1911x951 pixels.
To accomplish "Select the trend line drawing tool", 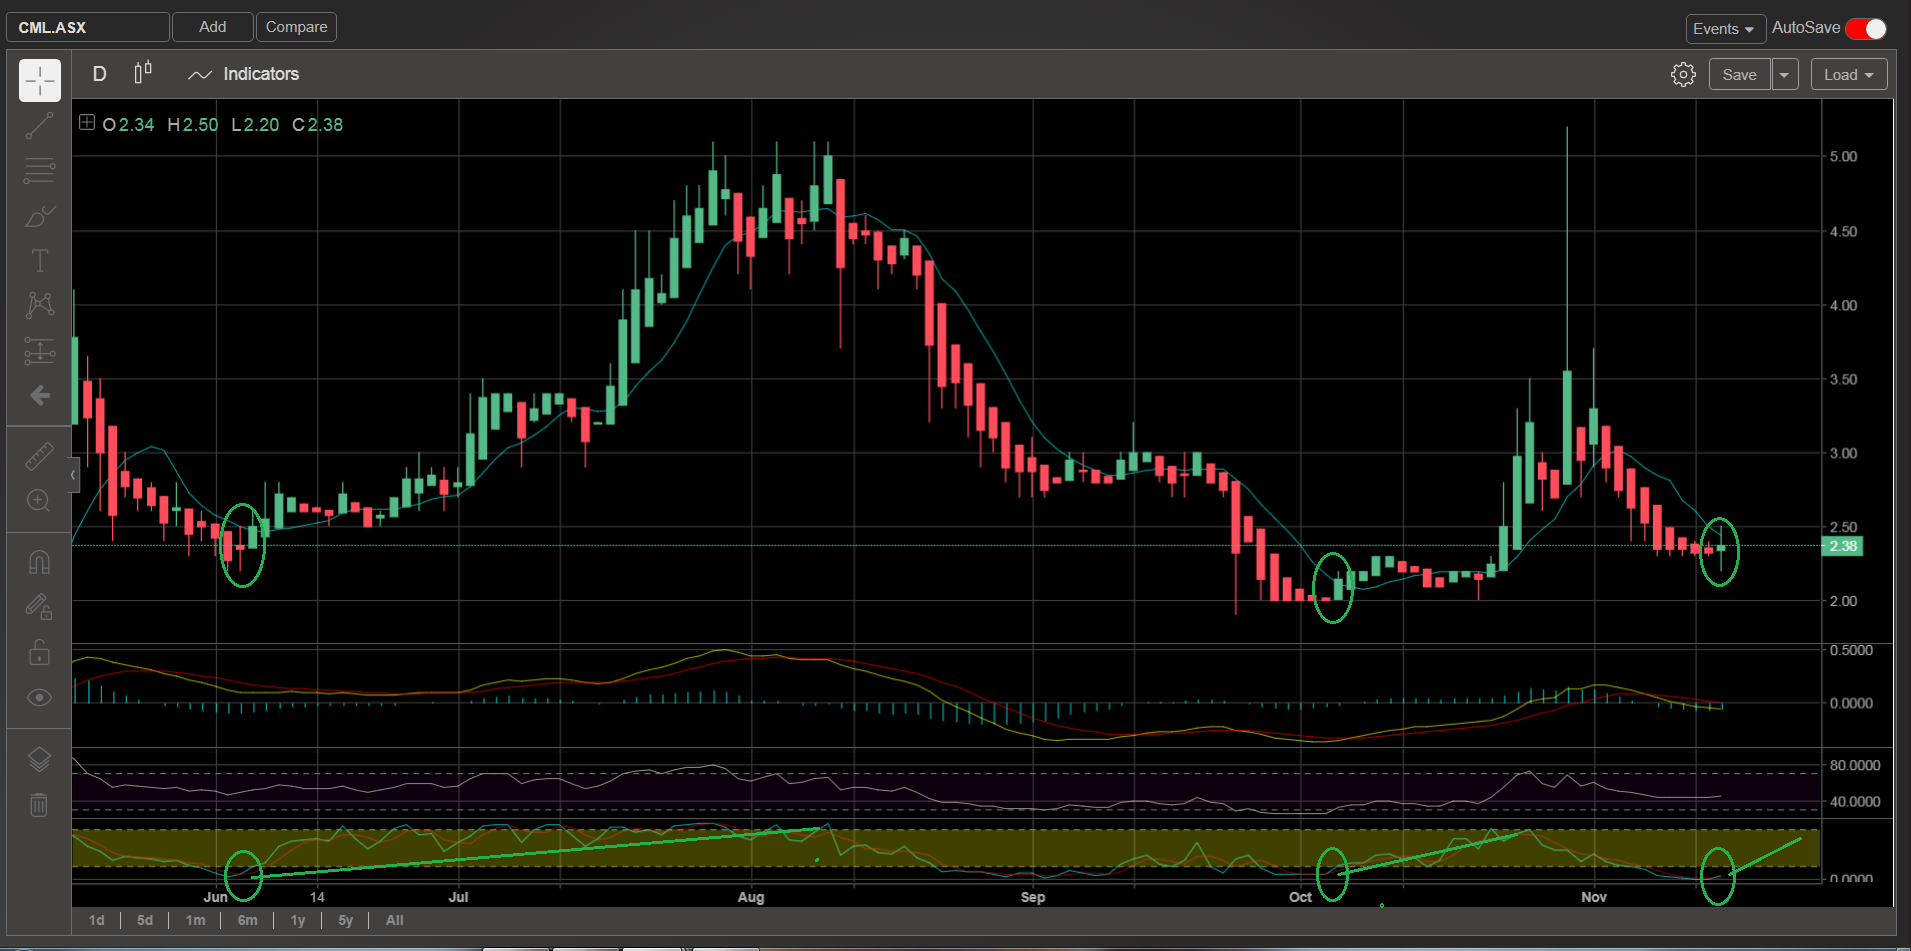I will [x=40, y=126].
